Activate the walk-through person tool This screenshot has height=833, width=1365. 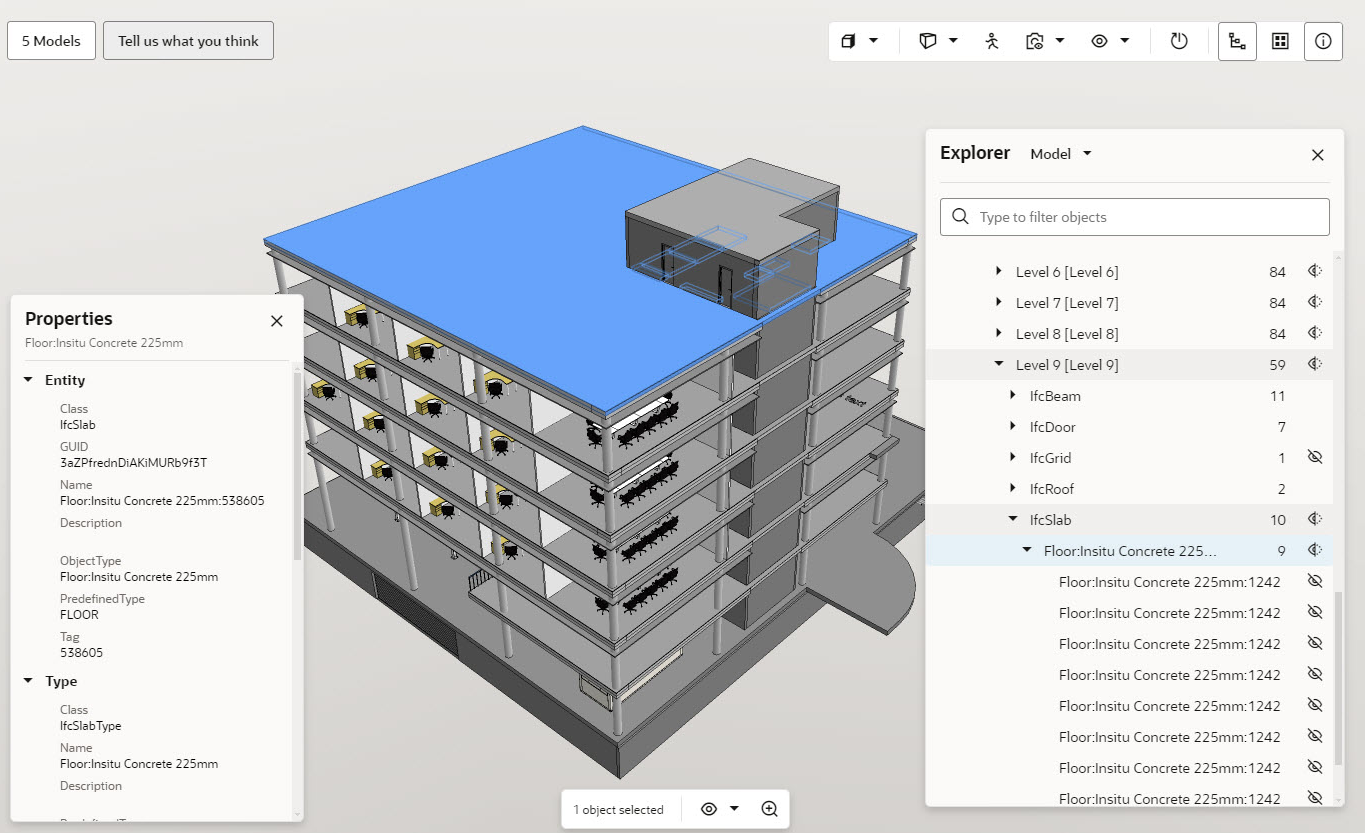click(x=991, y=41)
